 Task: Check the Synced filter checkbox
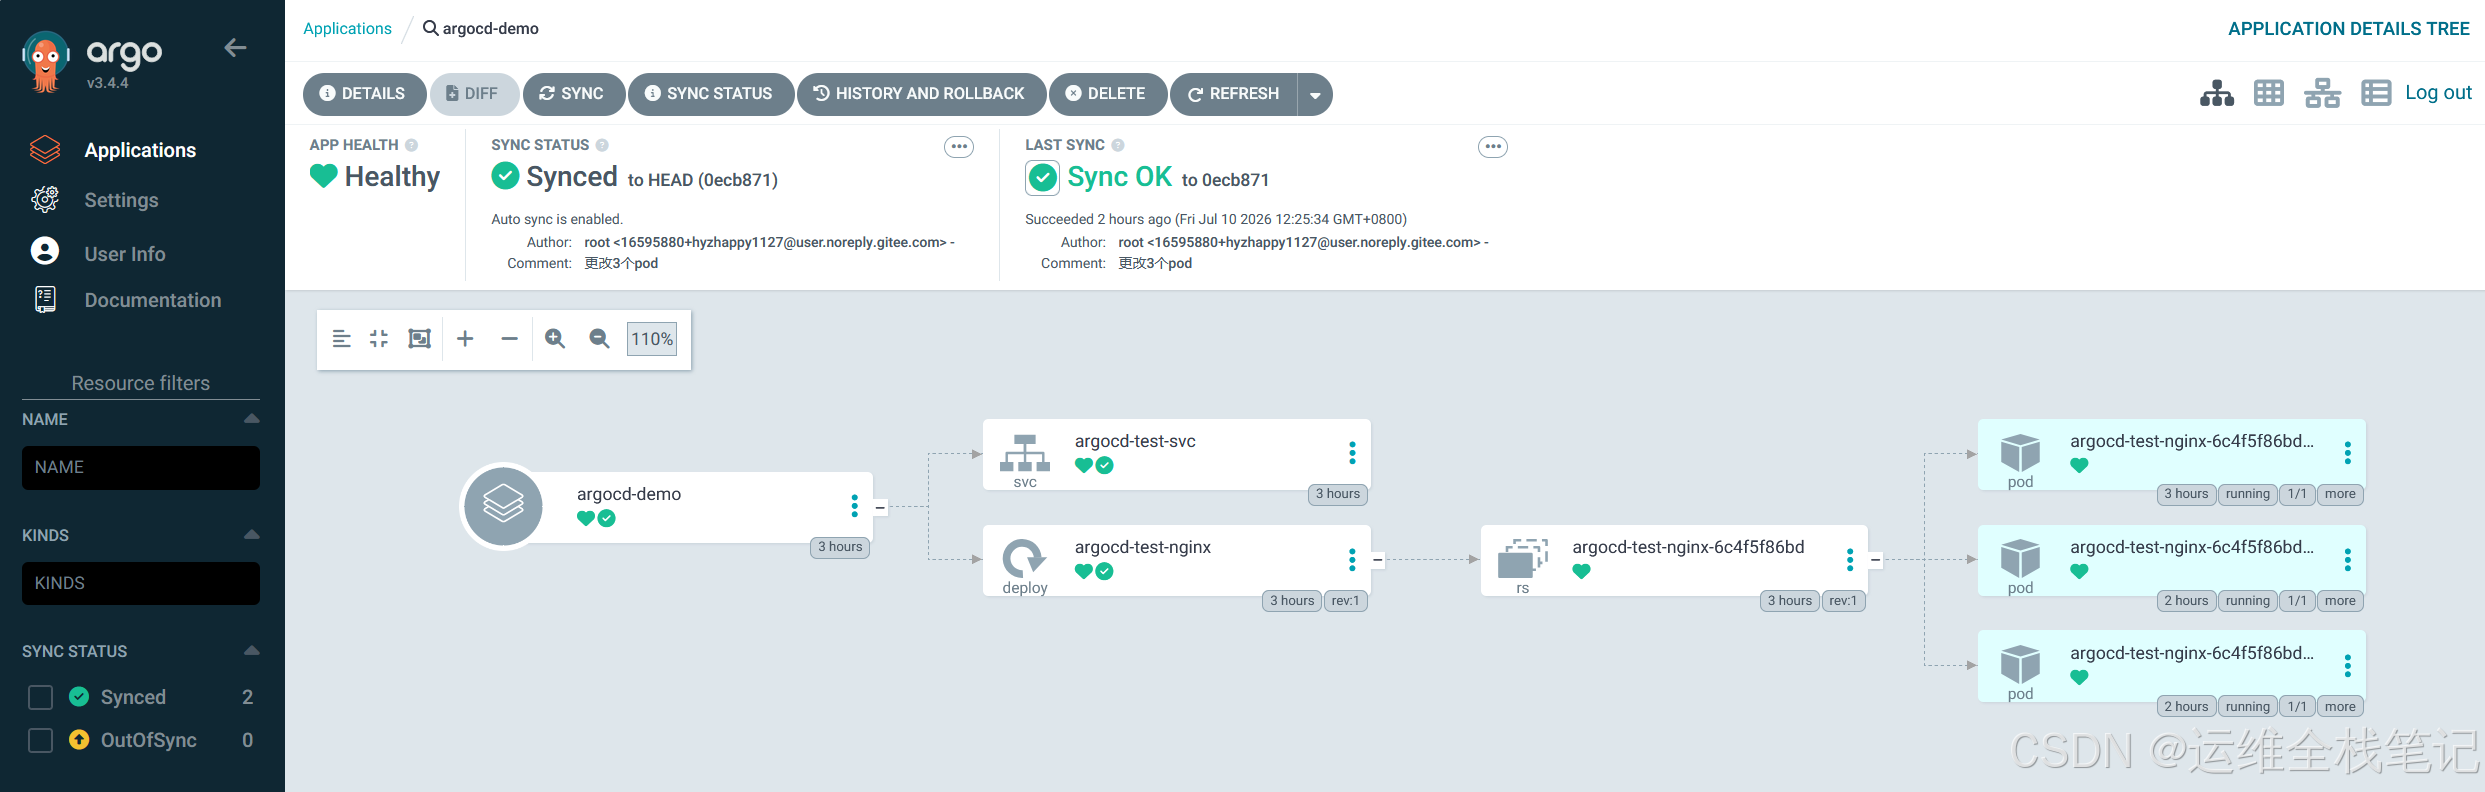pyautogui.click(x=40, y=697)
